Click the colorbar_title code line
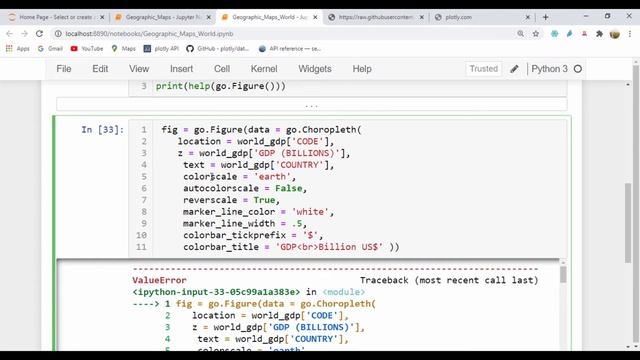This screenshot has height=360, width=640. [291, 247]
